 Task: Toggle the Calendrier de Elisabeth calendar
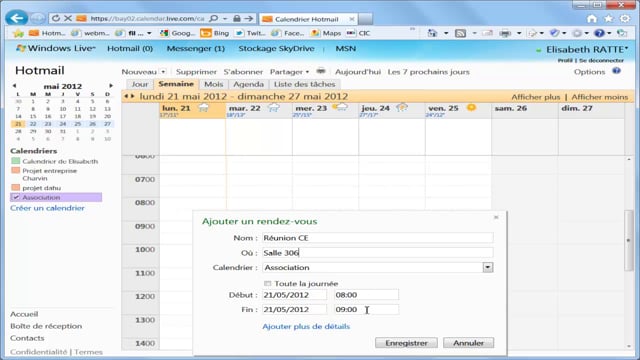16,161
